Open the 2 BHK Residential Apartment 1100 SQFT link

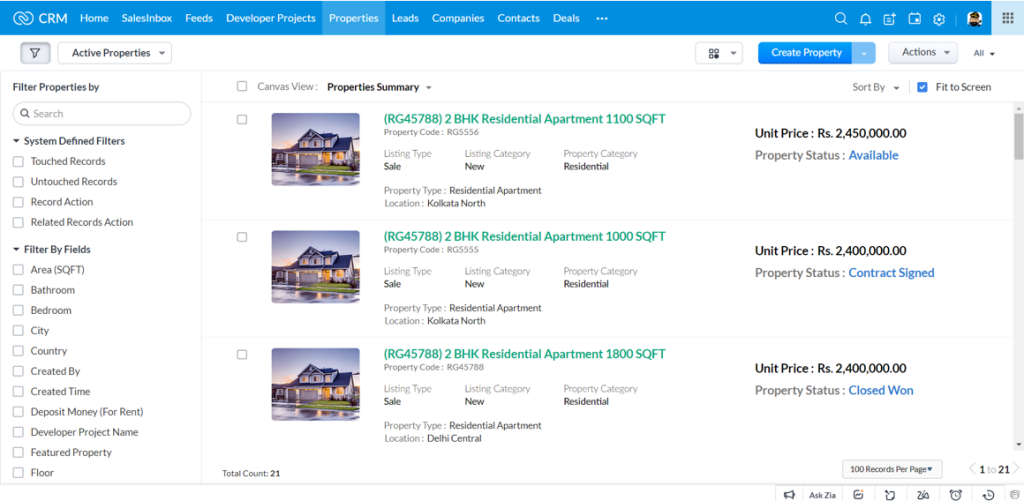tap(524, 119)
